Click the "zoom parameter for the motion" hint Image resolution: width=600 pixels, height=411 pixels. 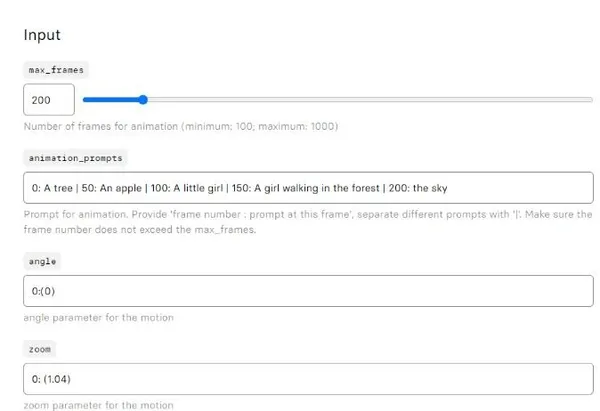tap(99, 405)
